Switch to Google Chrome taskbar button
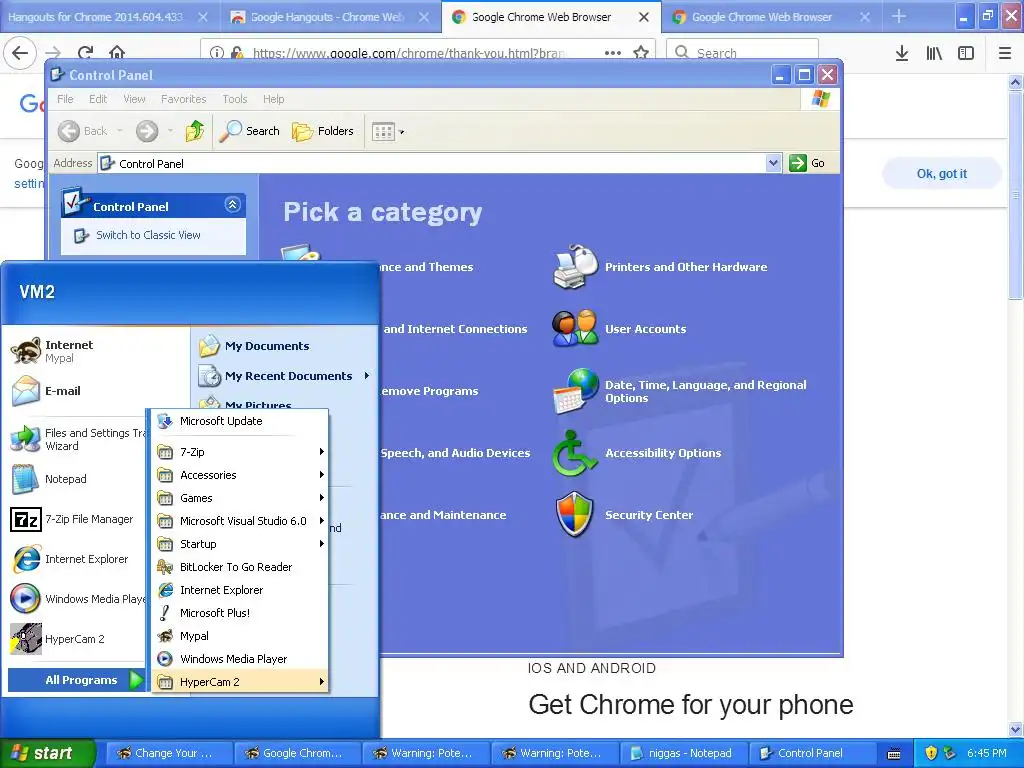 (x=296, y=754)
